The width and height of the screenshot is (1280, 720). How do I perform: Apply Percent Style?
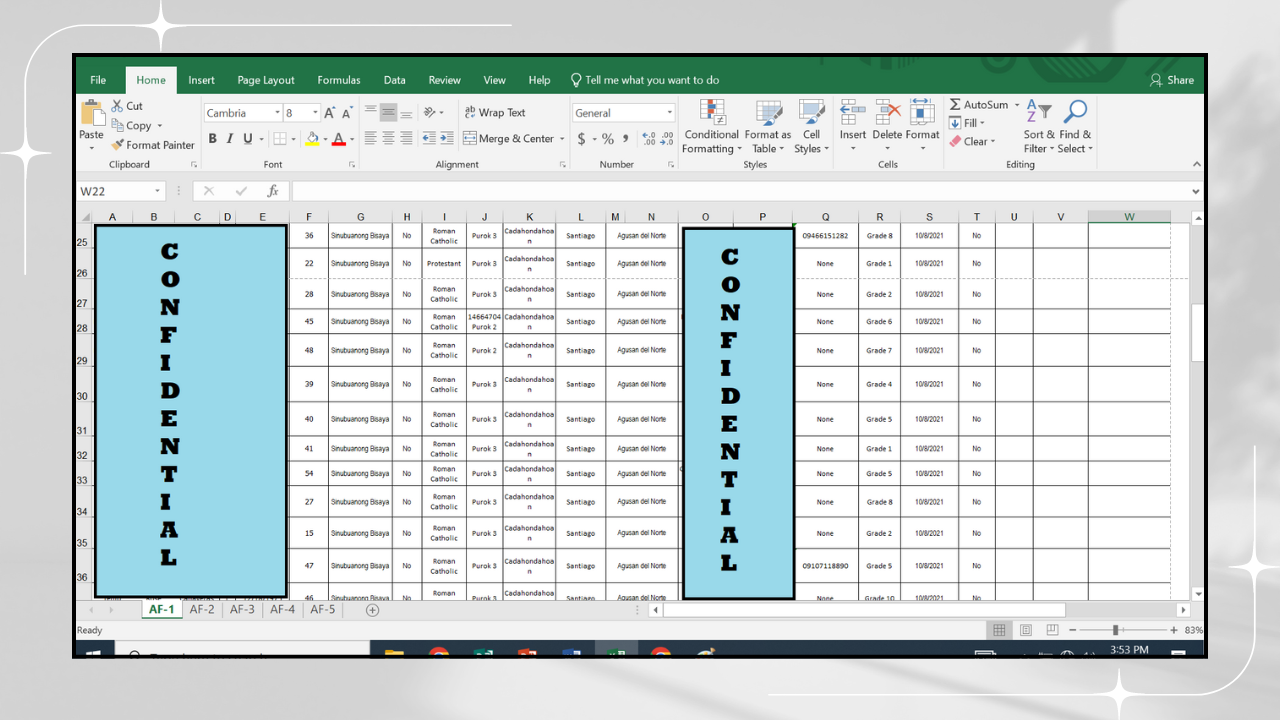pyautogui.click(x=607, y=139)
